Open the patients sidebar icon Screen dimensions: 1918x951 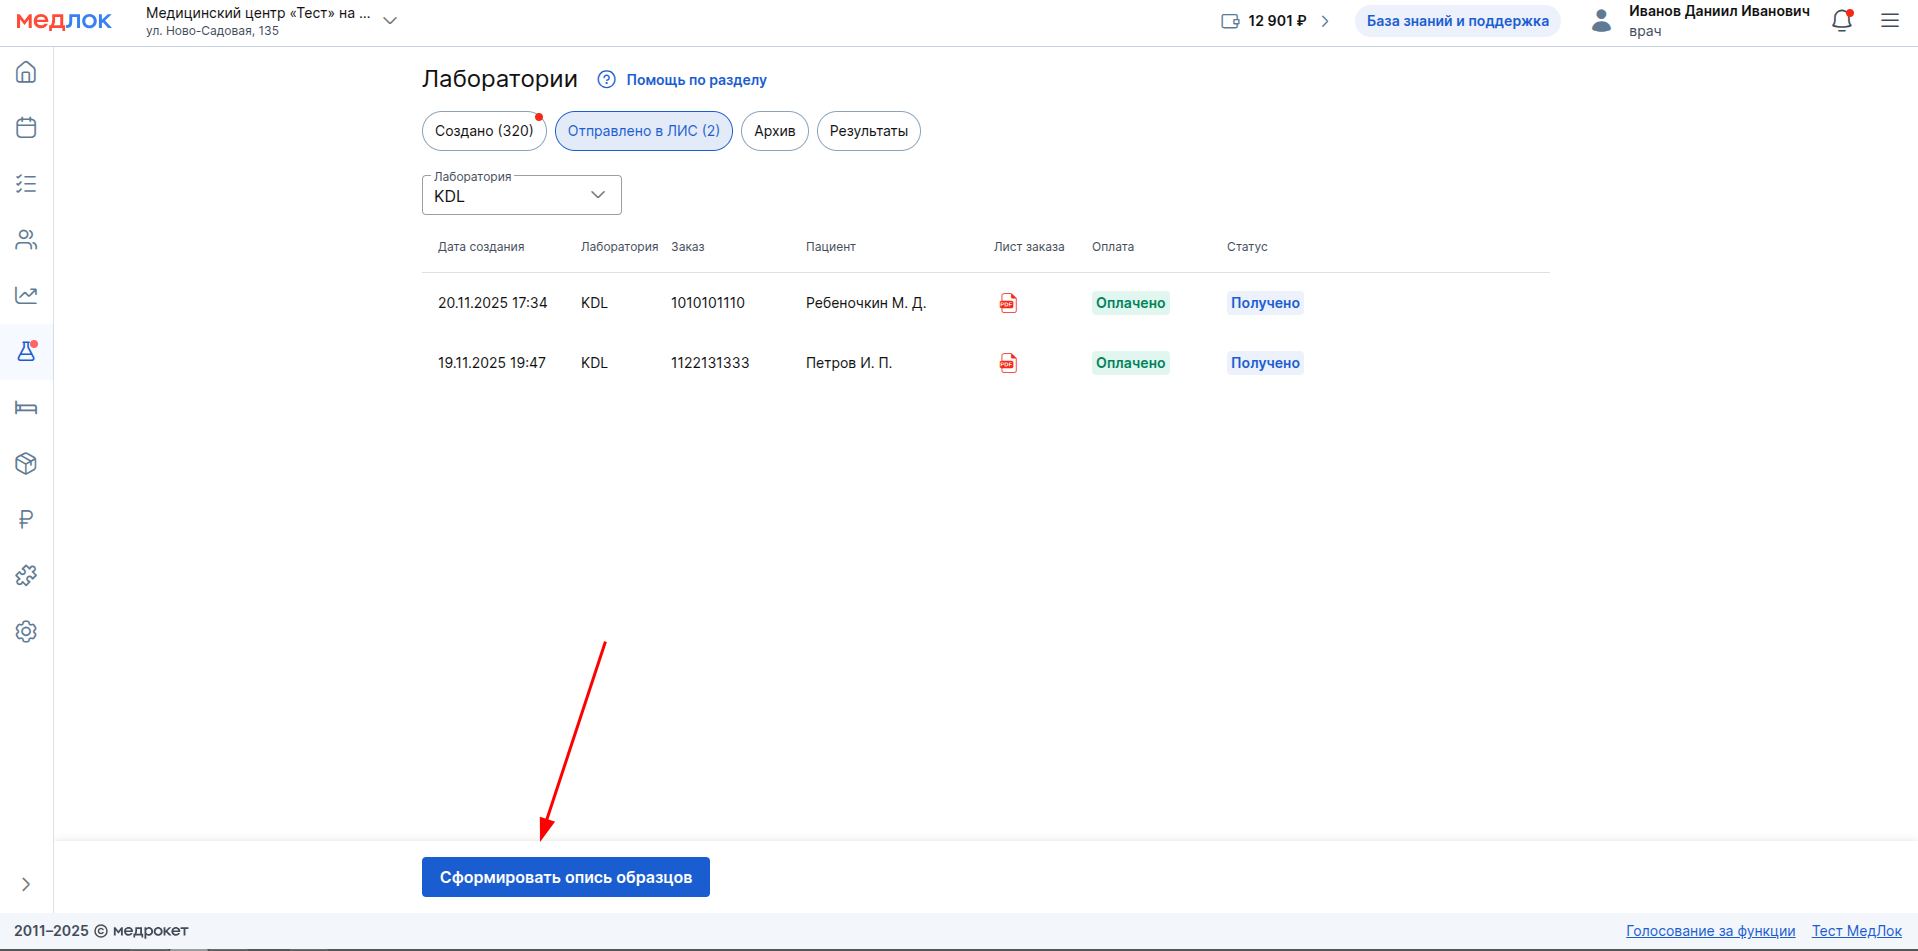pyautogui.click(x=26, y=240)
